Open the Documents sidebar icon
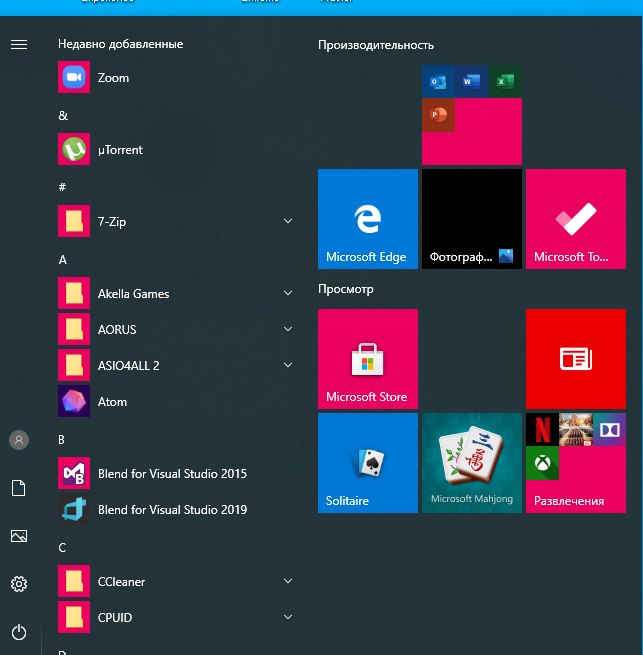643x655 pixels. point(19,488)
